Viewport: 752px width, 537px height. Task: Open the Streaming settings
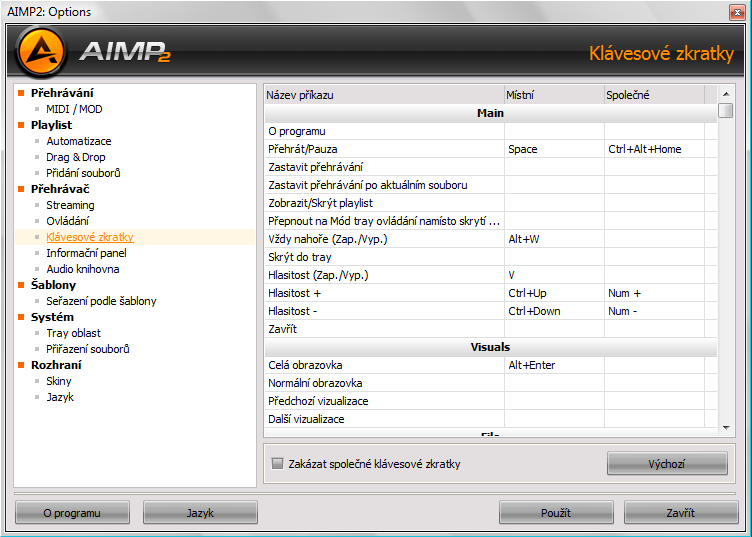(70, 205)
